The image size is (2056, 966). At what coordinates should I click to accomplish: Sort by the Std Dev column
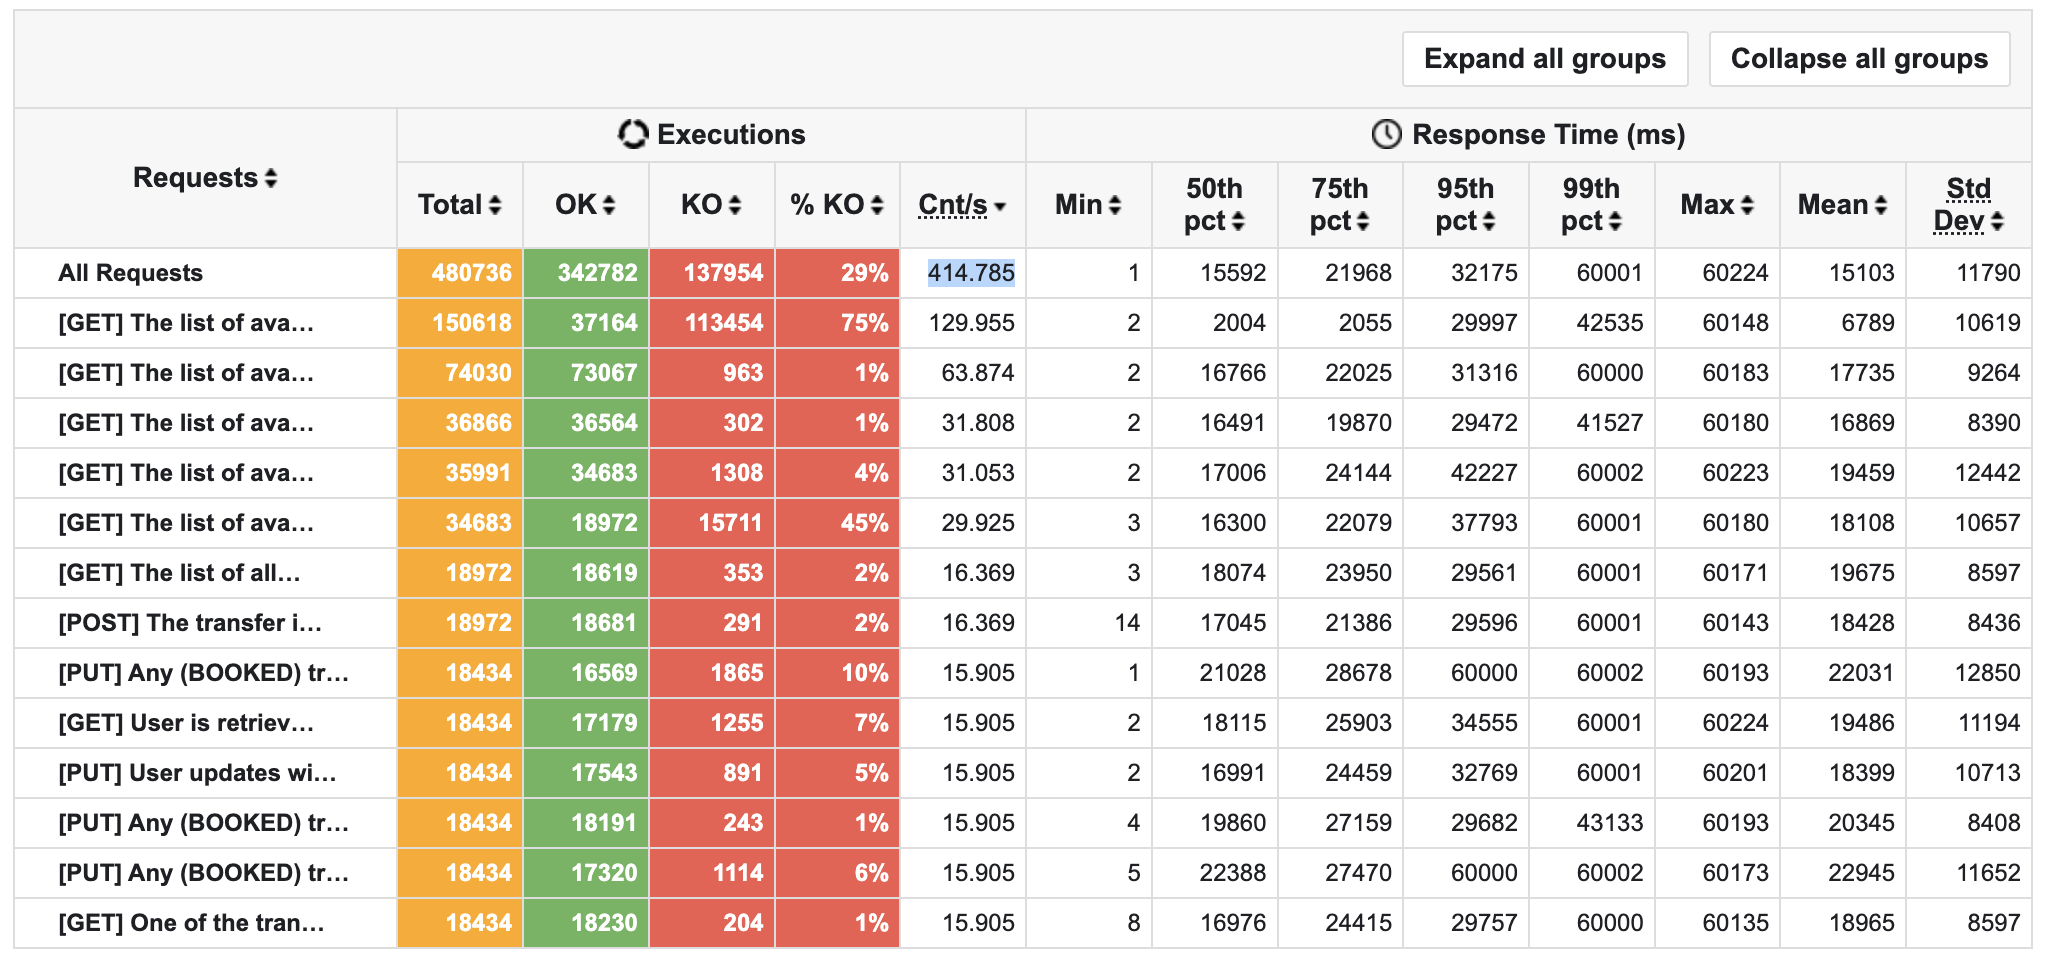1969,205
